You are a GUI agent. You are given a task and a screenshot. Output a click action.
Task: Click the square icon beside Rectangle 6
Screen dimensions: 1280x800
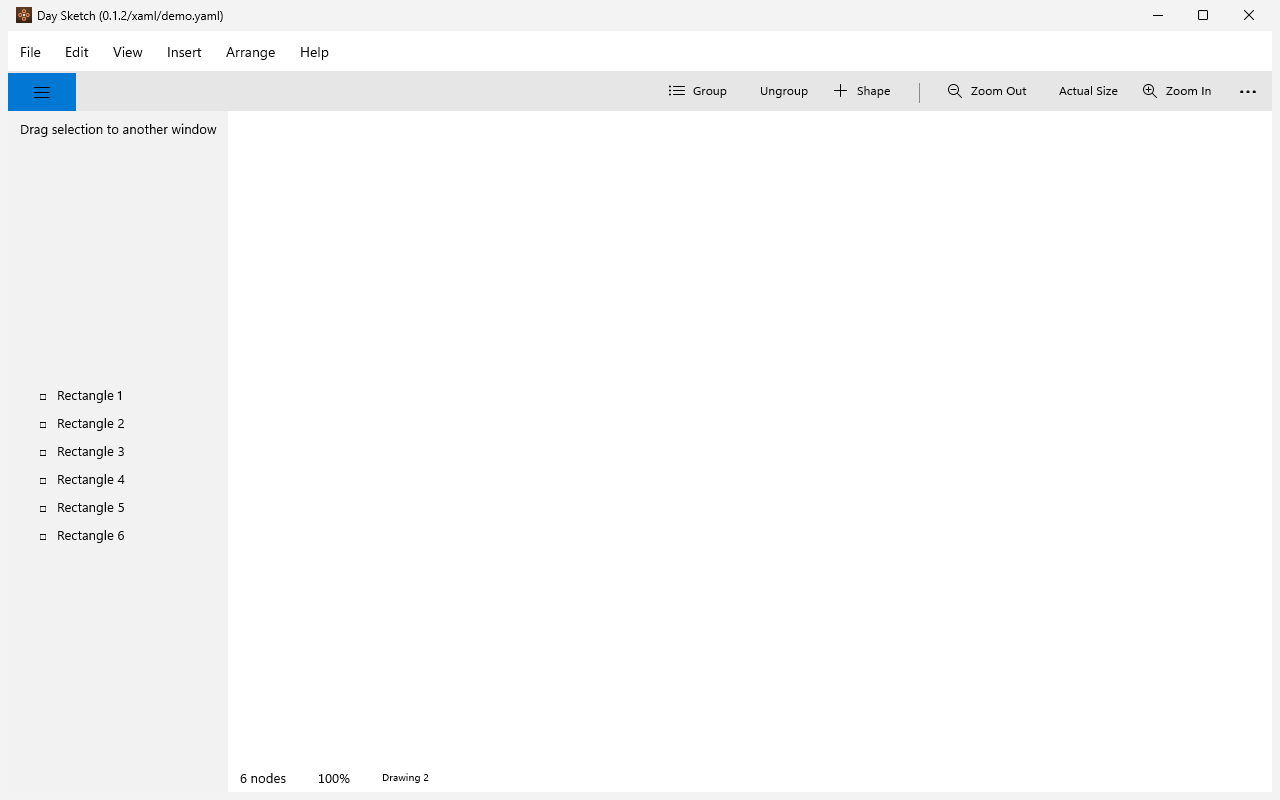(x=43, y=537)
